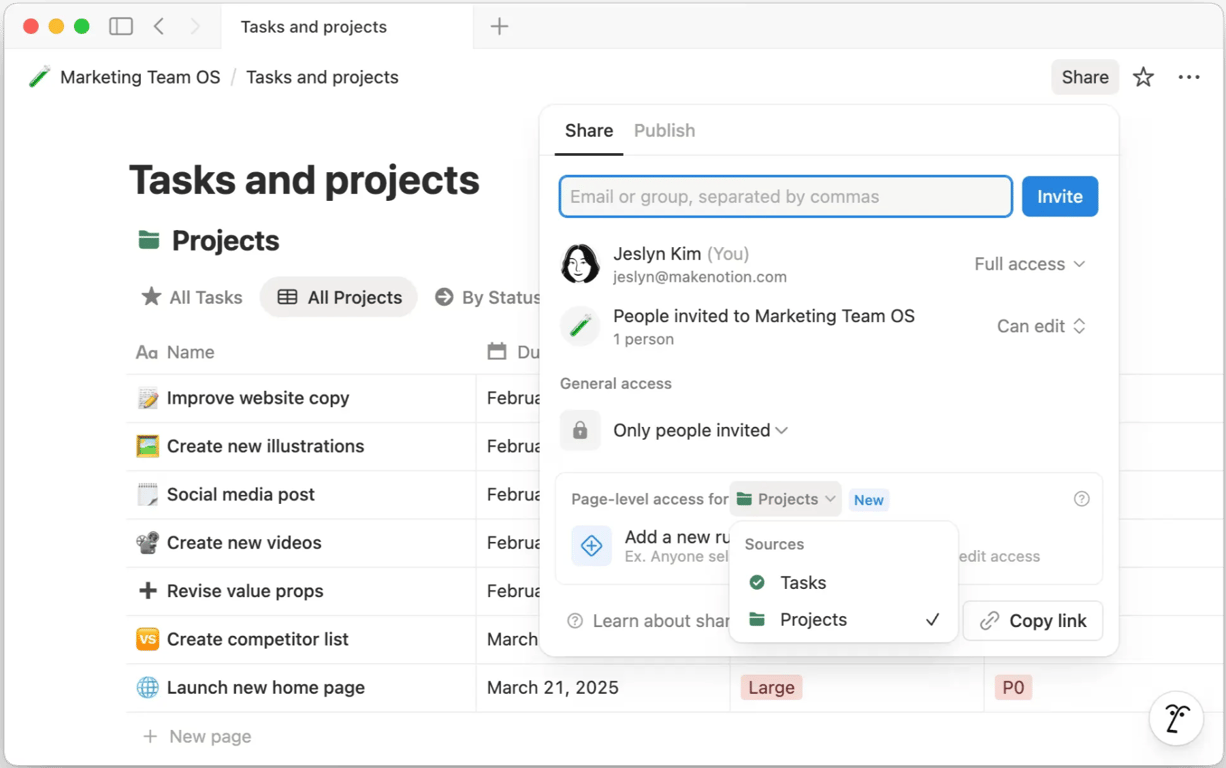Click the page-level access help question icon
The image size is (1226, 768).
click(x=1081, y=499)
